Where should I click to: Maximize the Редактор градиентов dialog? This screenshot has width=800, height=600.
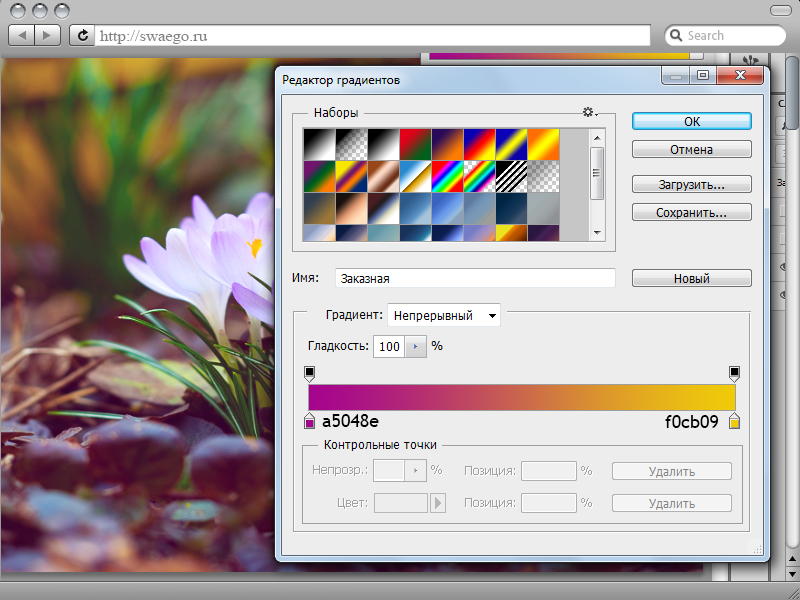pos(703,76)
